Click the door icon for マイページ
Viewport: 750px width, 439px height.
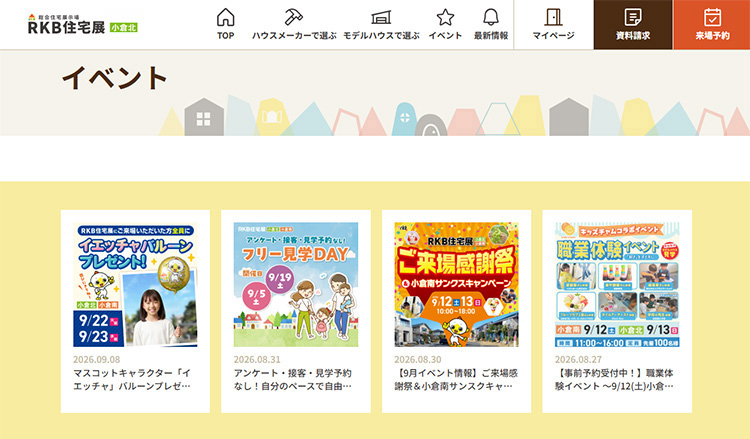coord(553,17)
